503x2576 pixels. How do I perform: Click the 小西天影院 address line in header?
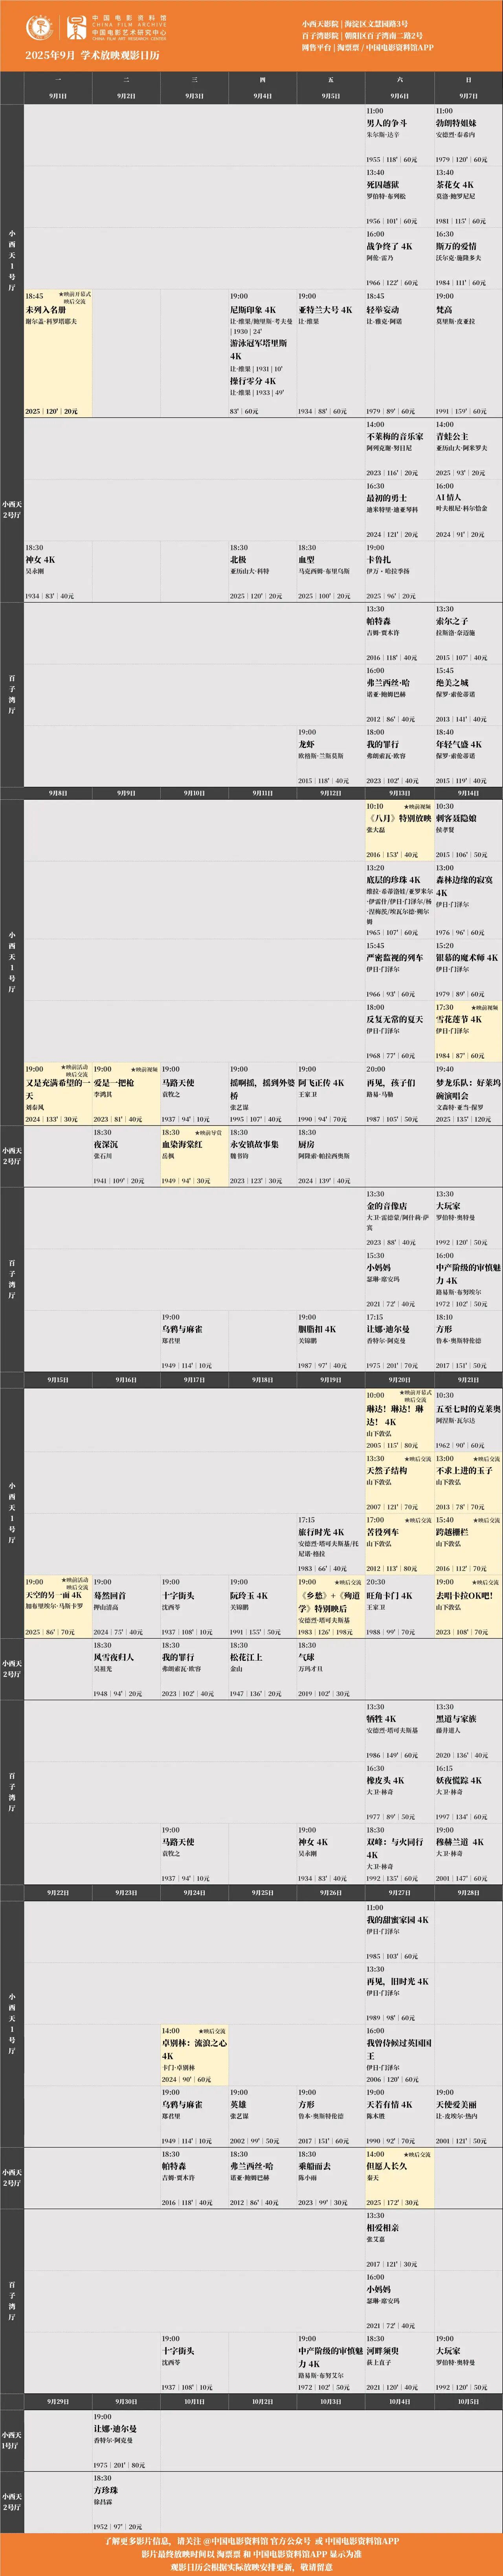tap(355, 23)
